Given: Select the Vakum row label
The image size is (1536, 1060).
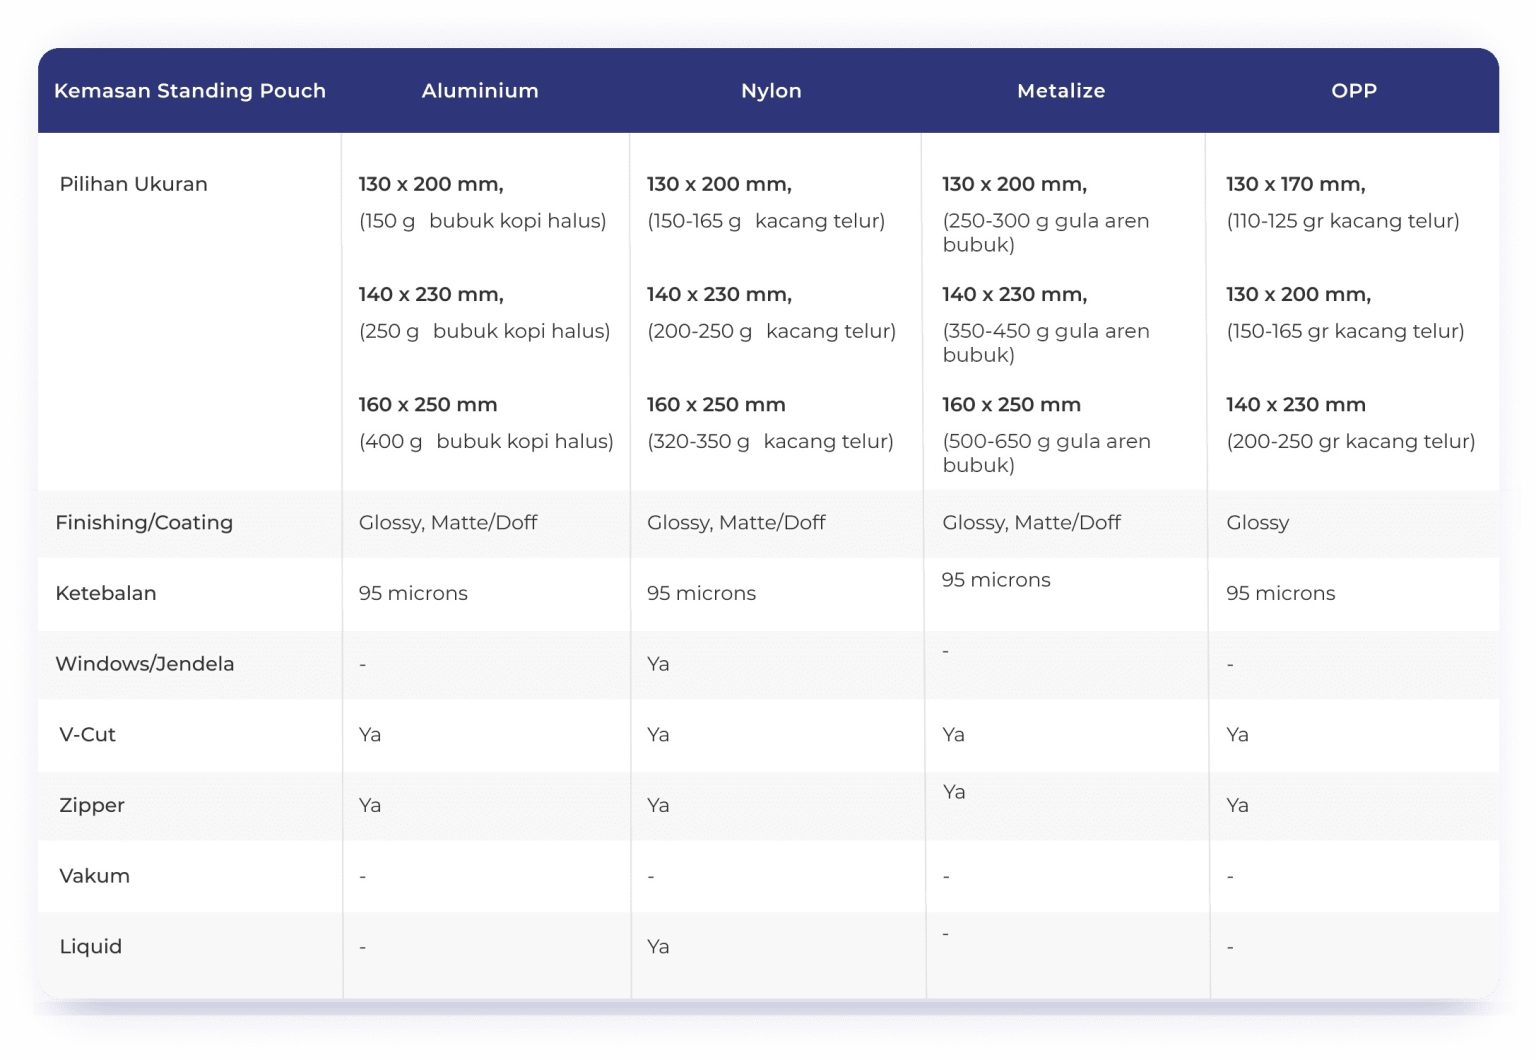Looking at the screenshot, I should [x=95, y=876].
